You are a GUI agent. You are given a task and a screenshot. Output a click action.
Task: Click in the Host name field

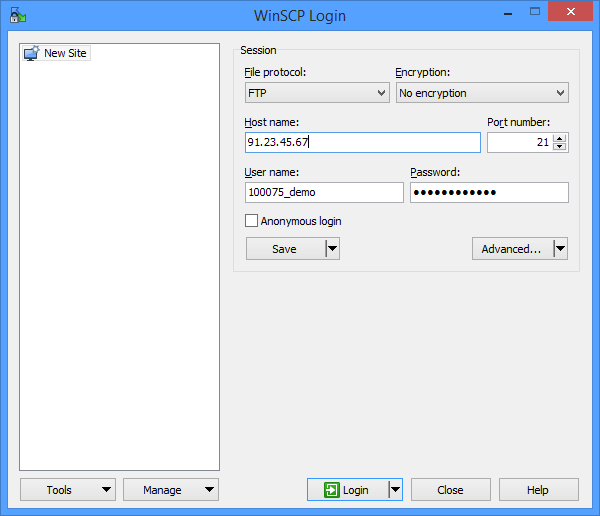(362, 143)
